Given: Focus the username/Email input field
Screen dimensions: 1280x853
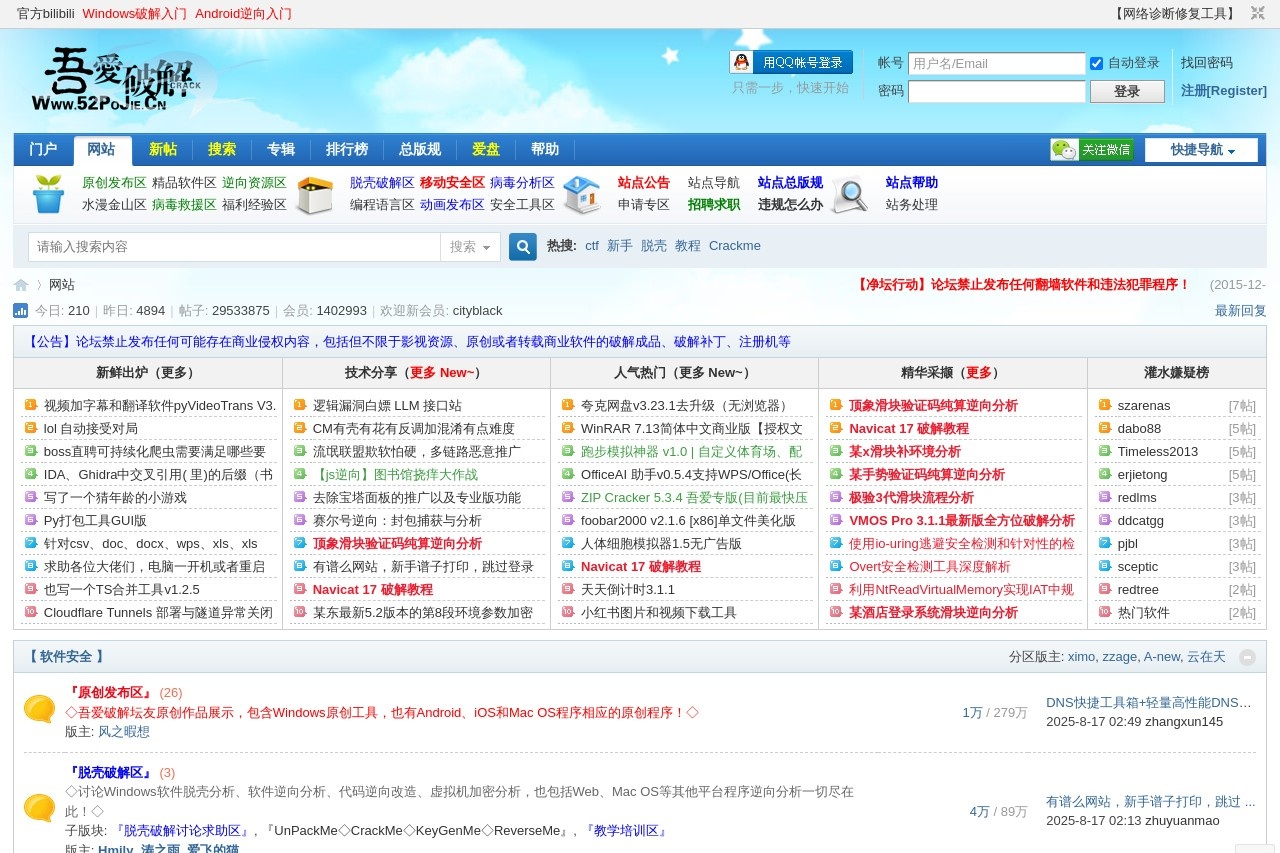Looking at the screenshot, I should point(996,63).
